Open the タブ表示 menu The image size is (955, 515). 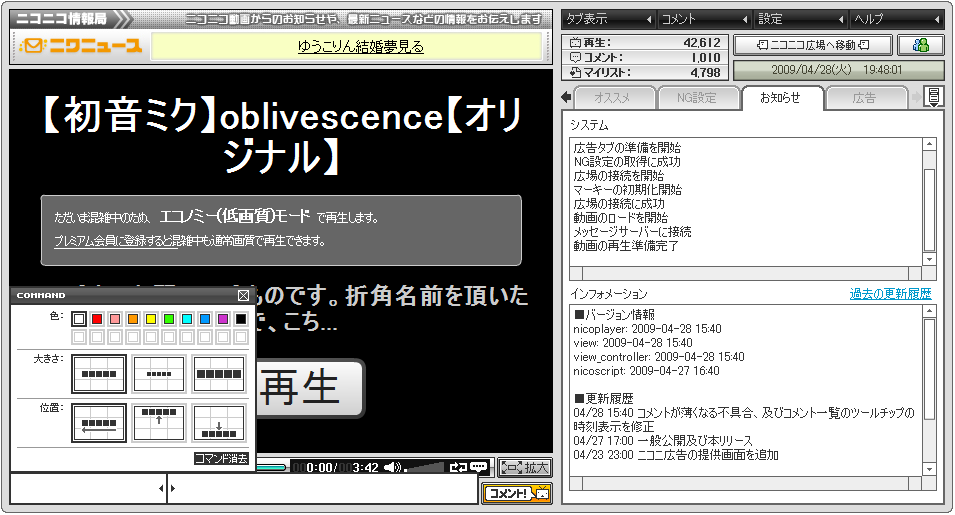coord(608,19)
